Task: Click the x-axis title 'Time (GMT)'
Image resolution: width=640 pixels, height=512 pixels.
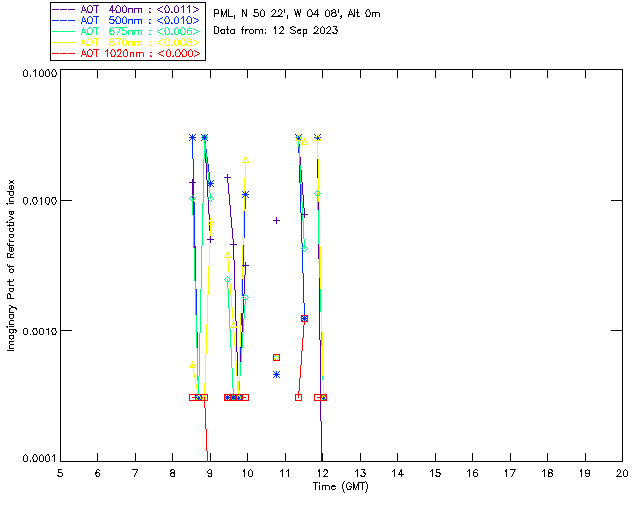Action: tap(341, 487)
